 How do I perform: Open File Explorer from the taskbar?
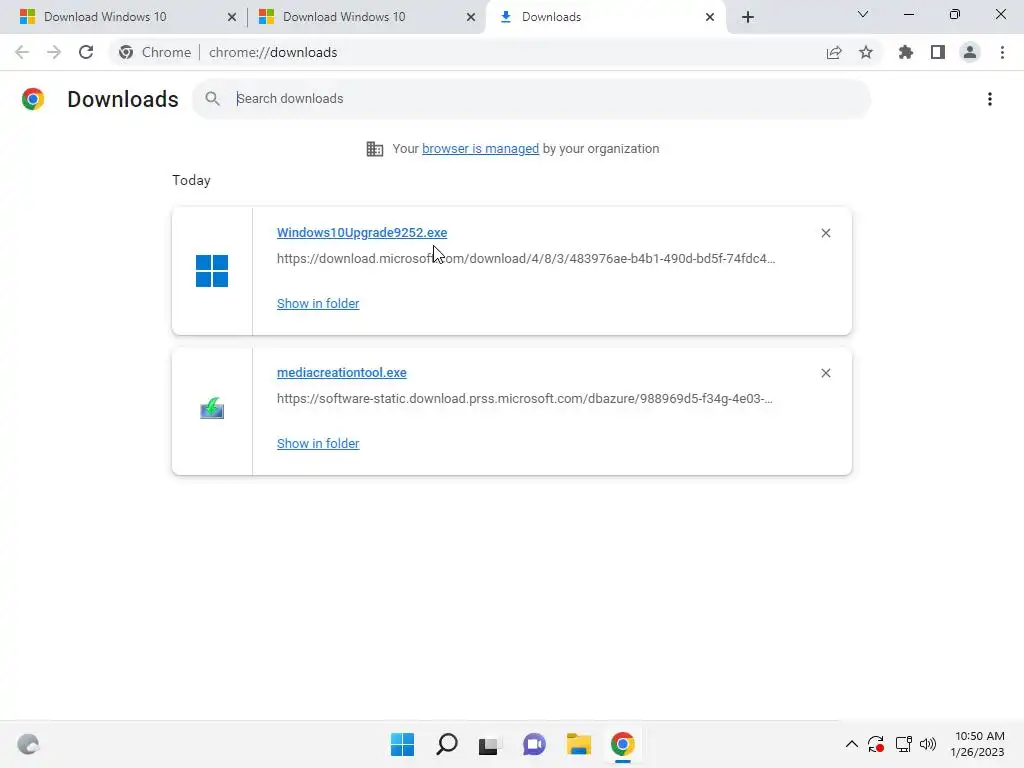[x=579, y=744]
